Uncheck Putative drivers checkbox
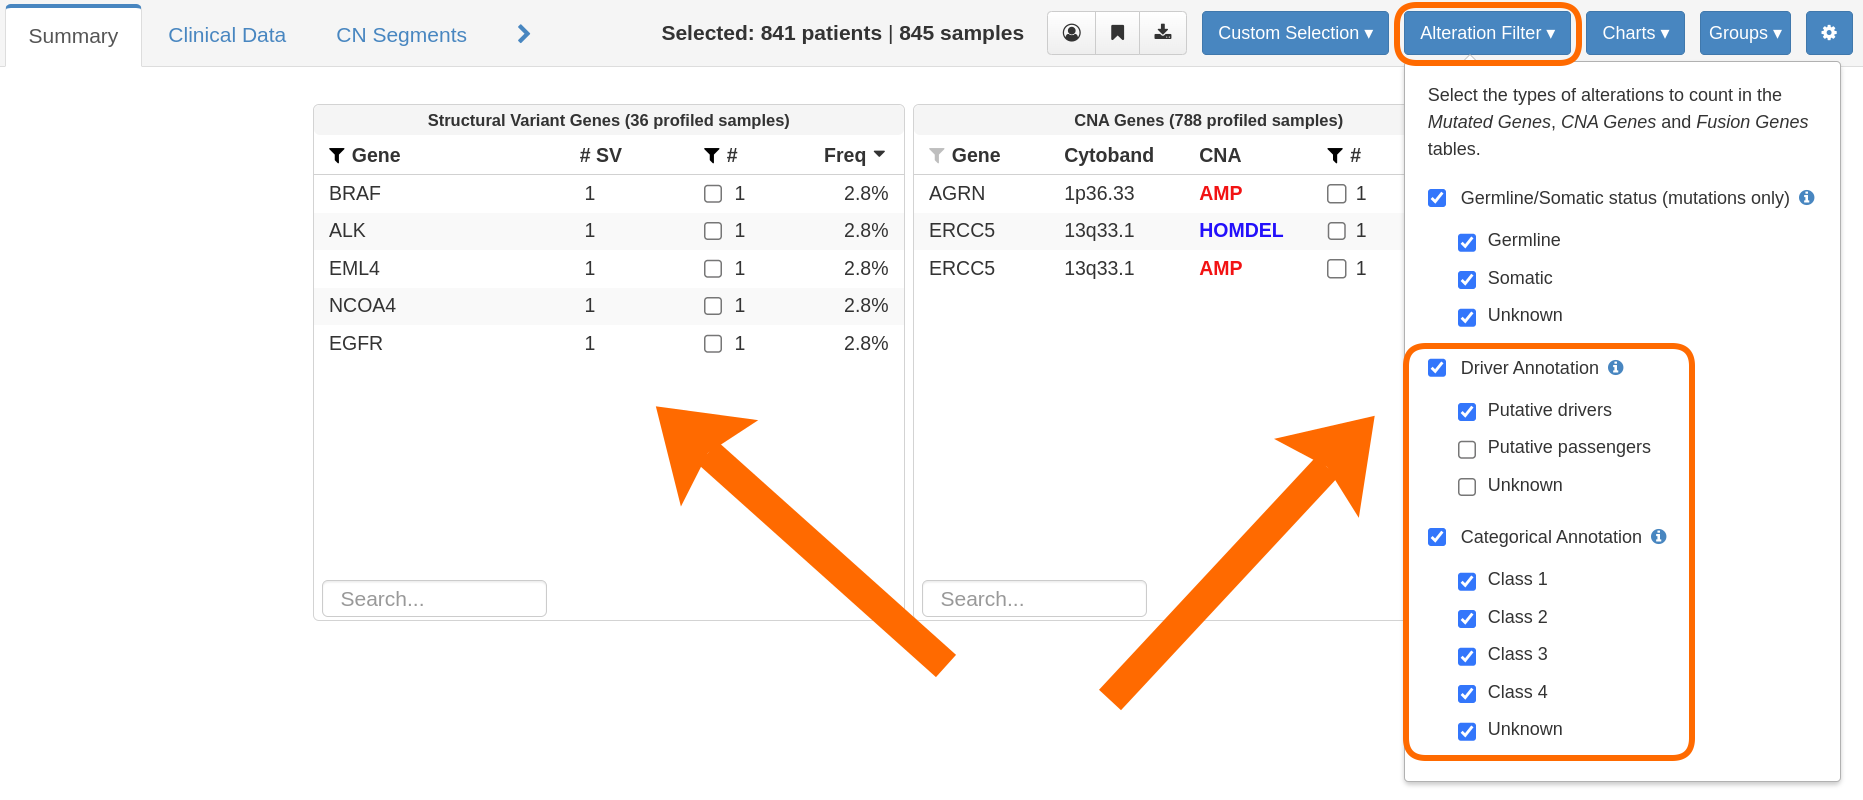The width and height of the screenshot is (1863, 800). coord(1467,412)
